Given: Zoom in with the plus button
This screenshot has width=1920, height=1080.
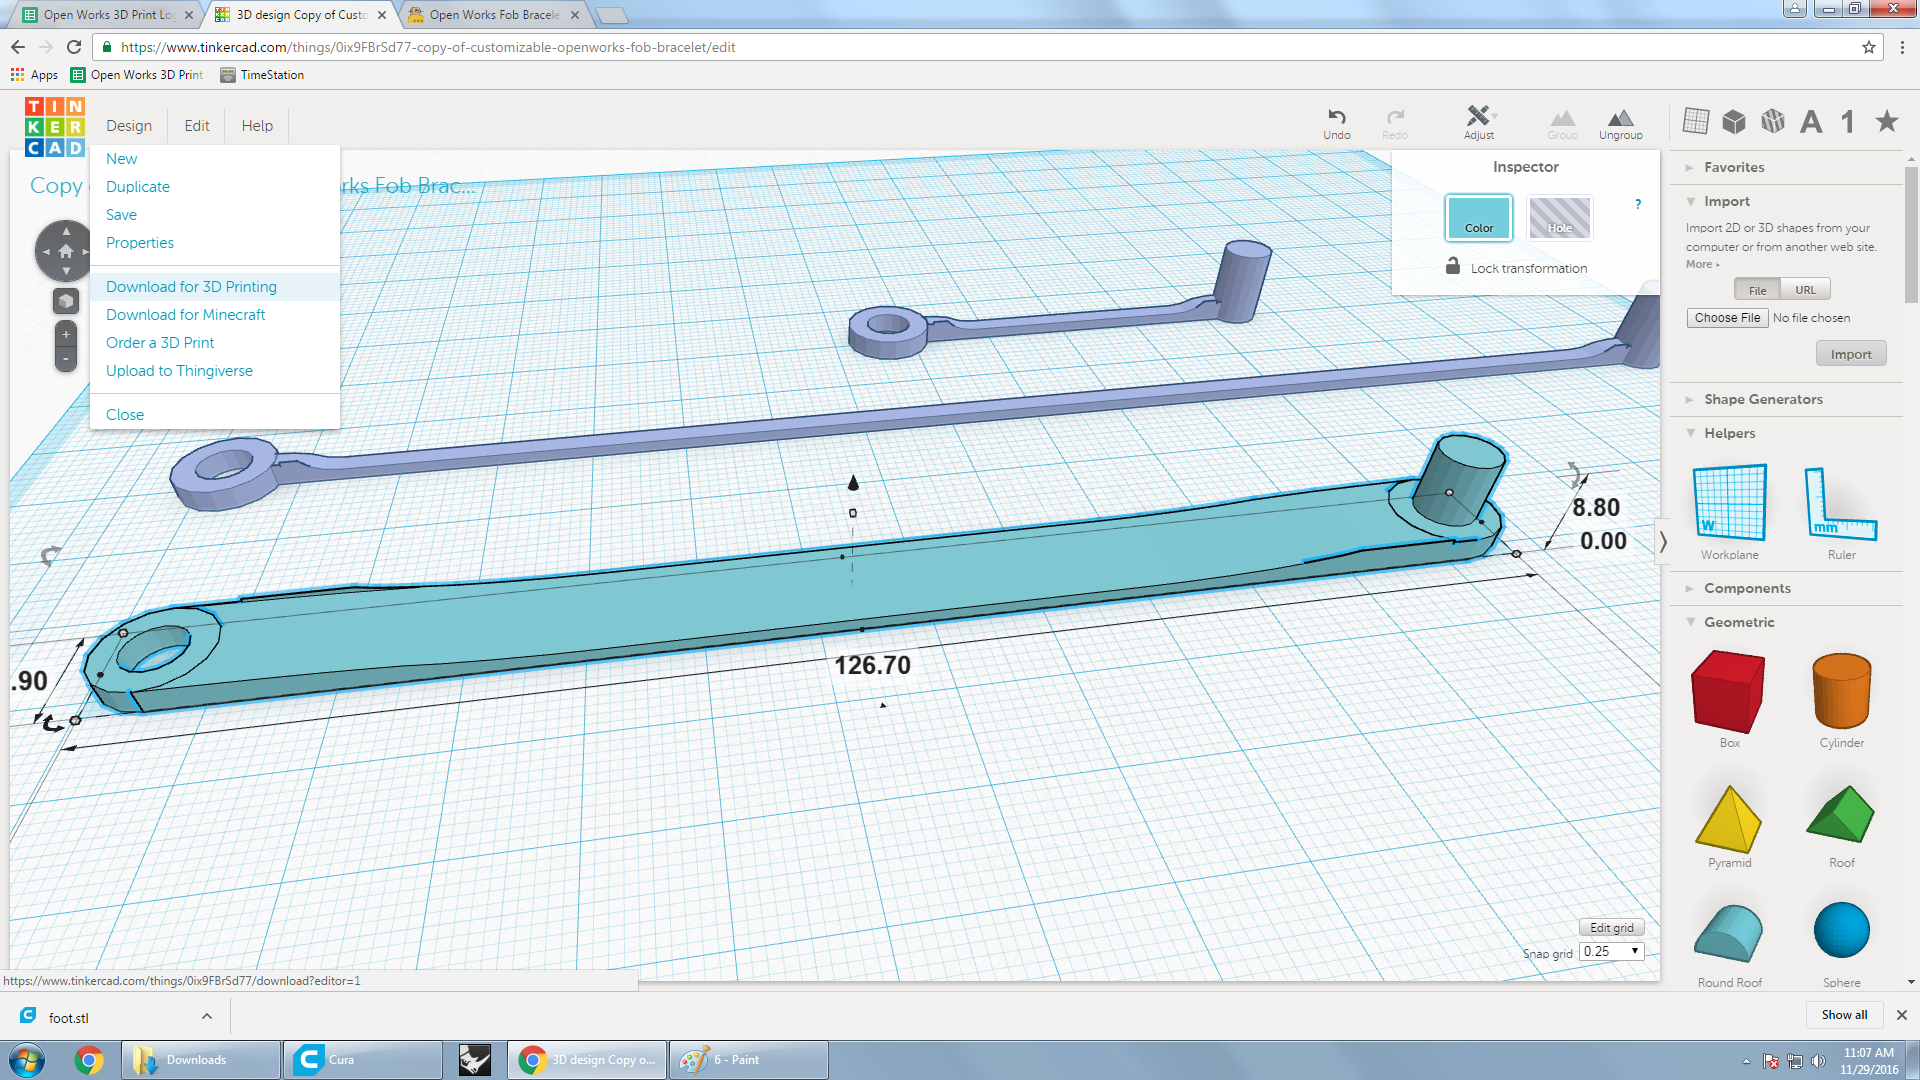Looking at the screenshot, I should [x=66, y=334].
